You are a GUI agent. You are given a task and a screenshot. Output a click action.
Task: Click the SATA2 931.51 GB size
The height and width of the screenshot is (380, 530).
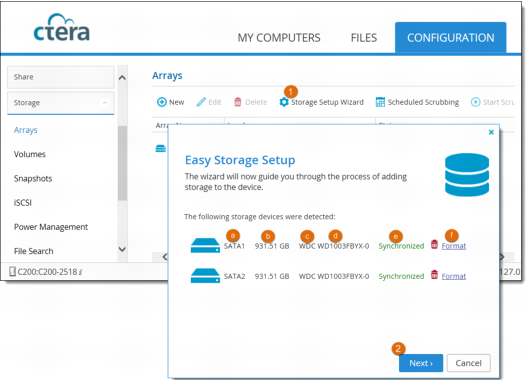[272, 276]
